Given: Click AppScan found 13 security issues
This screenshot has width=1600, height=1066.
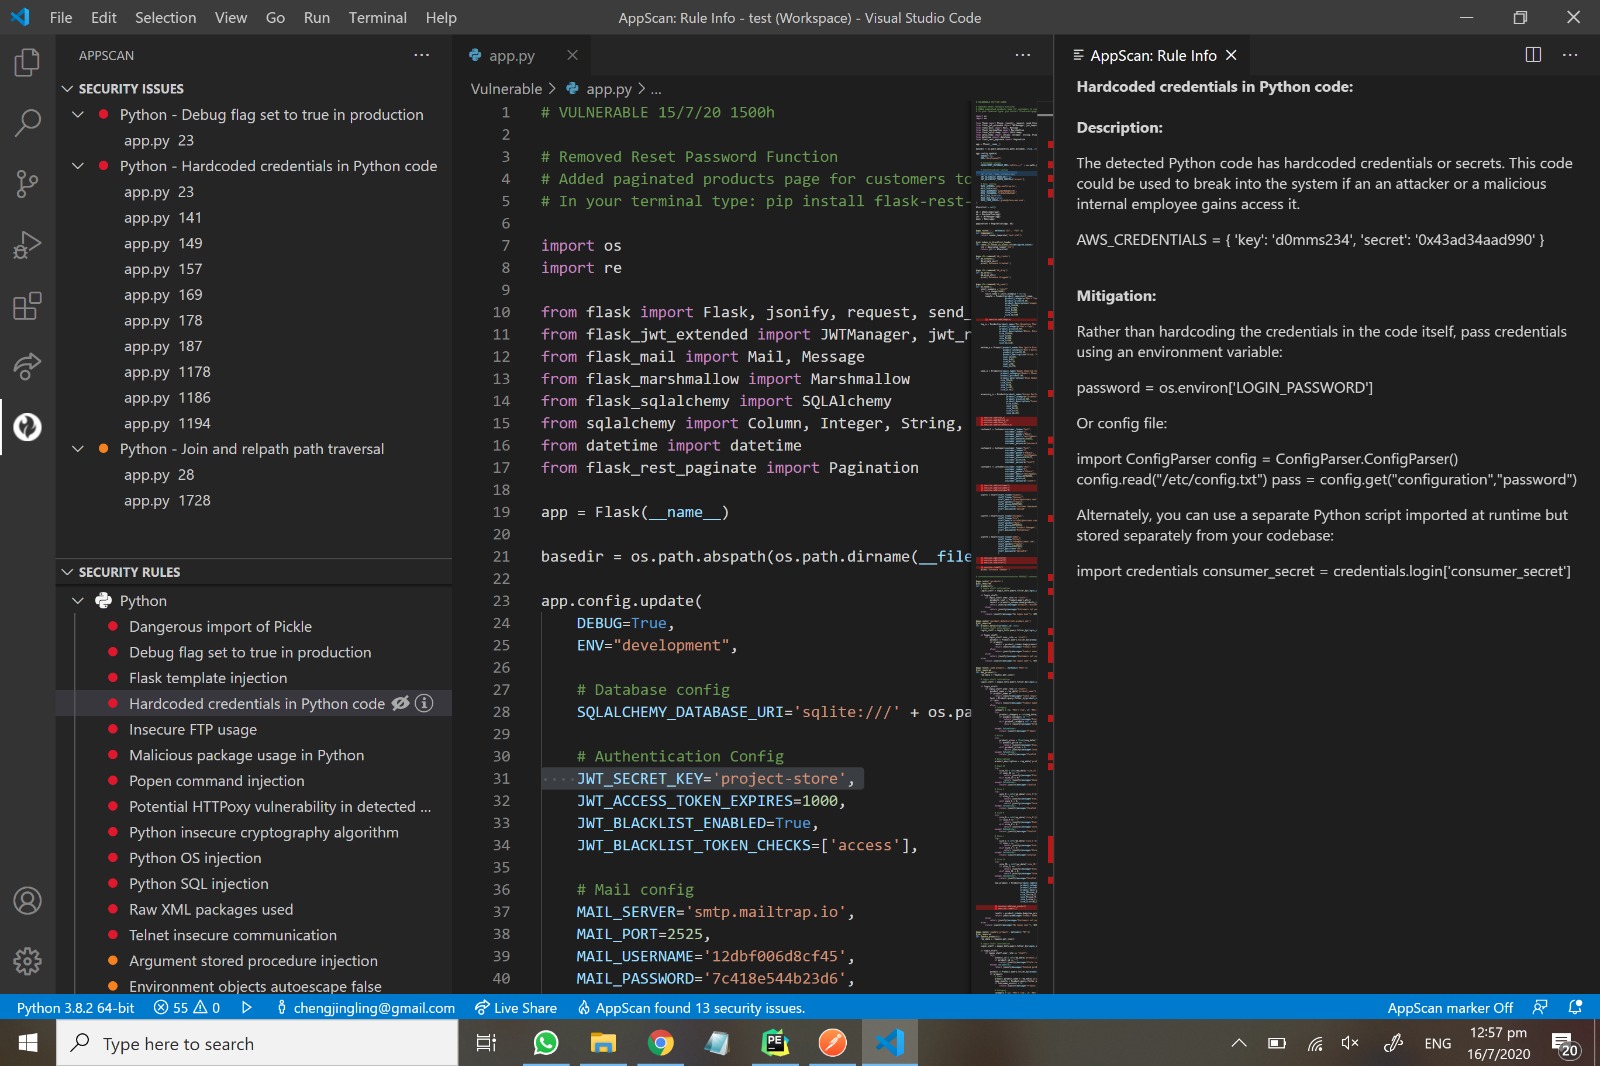Looking at the screenshot, I should click(x=691, y=1008).
